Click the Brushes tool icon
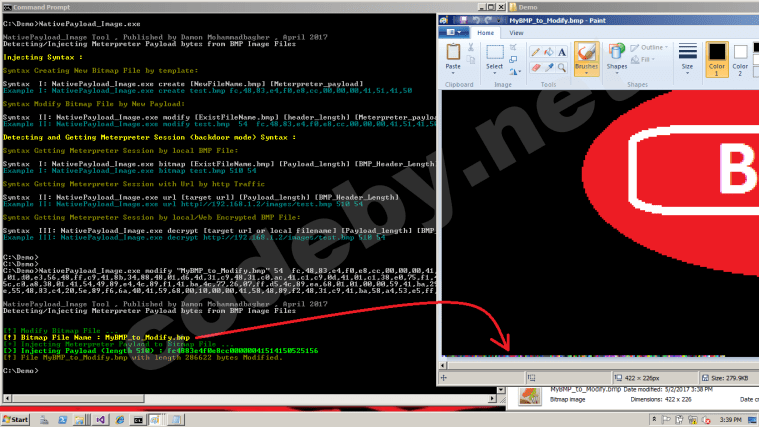 pos(586,52)
